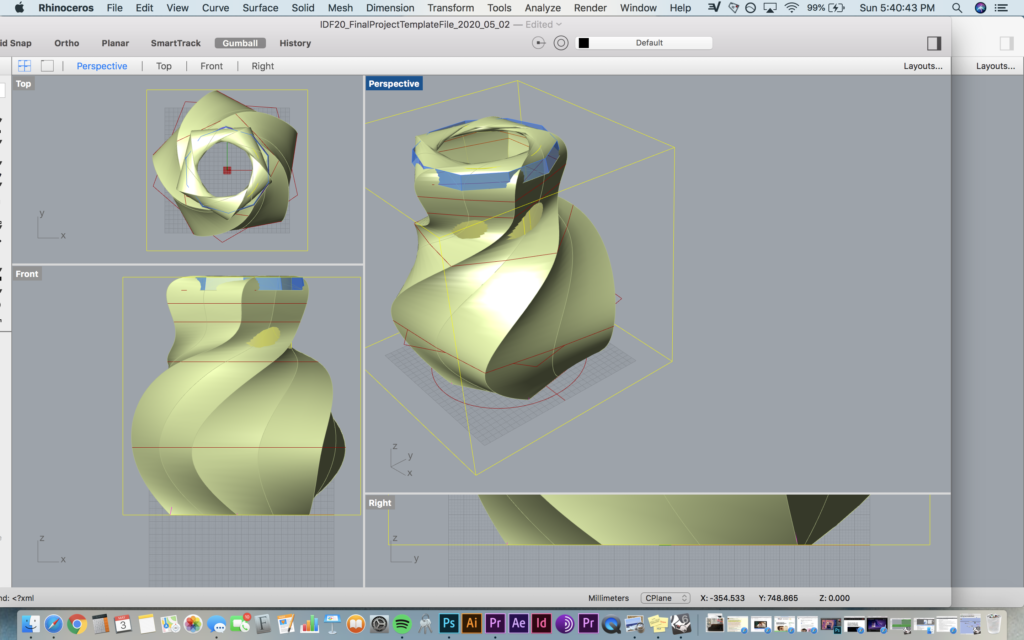Open the Trash in the dock

[993, 624]
